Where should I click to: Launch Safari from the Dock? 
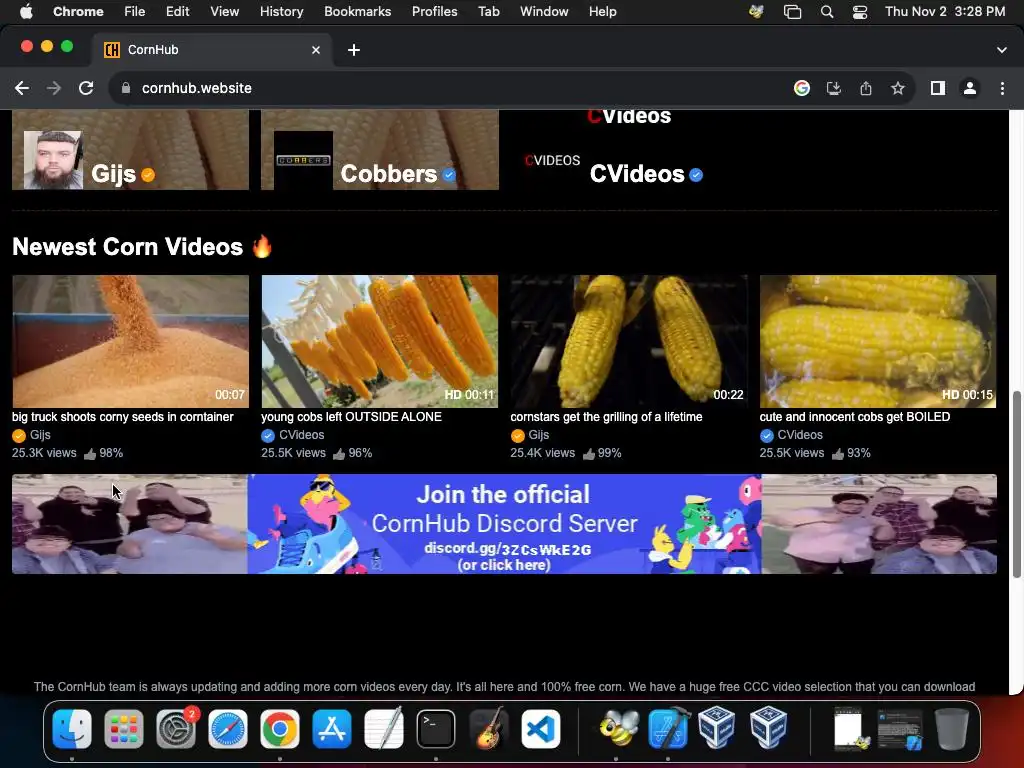227,728
